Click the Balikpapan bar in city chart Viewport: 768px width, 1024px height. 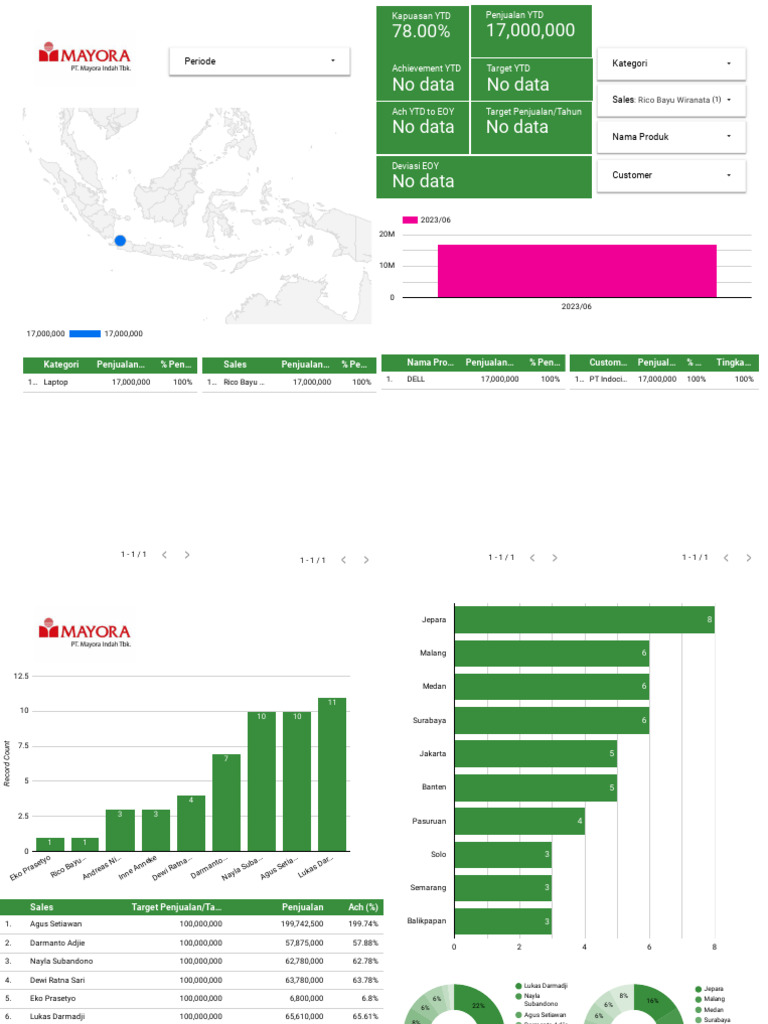point(504,921)
